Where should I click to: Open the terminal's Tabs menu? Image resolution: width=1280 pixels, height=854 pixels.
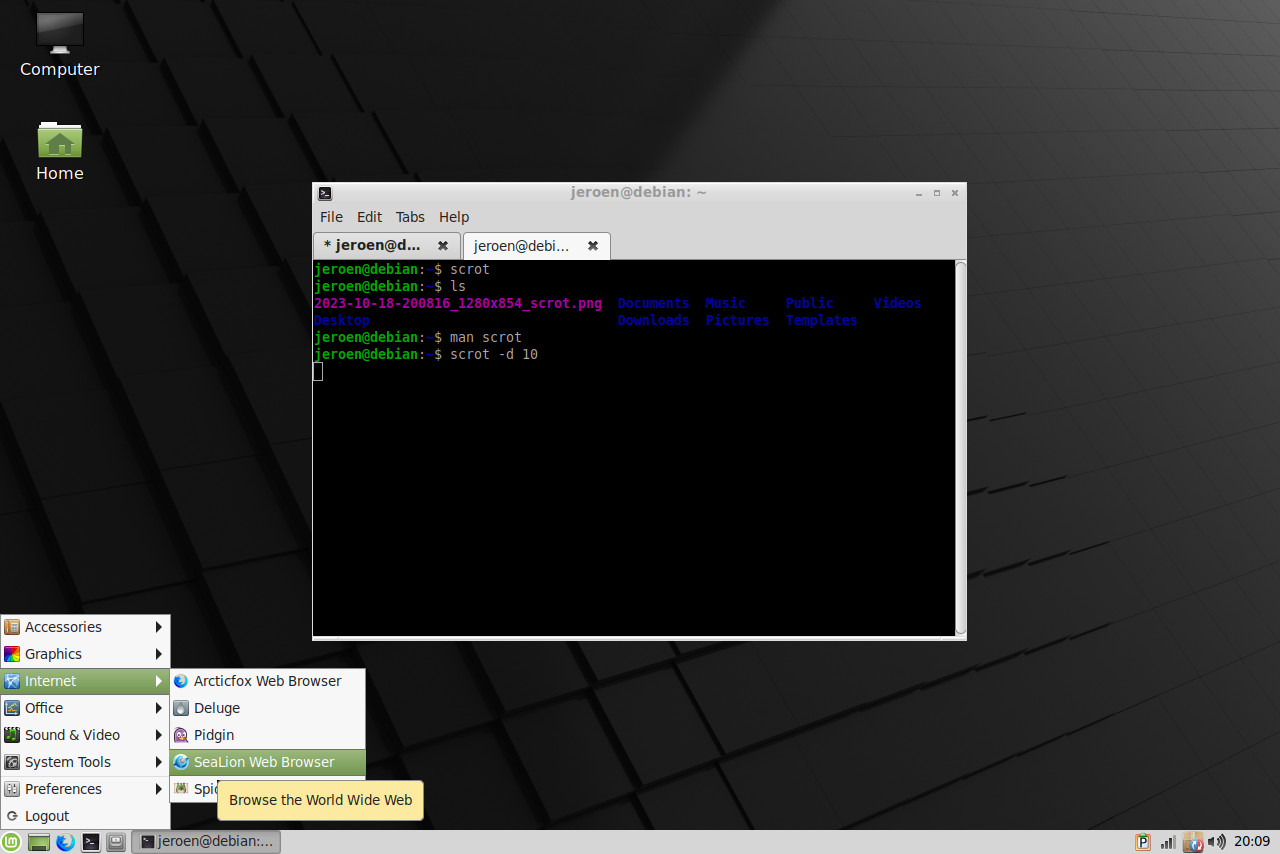click(410, 217)
